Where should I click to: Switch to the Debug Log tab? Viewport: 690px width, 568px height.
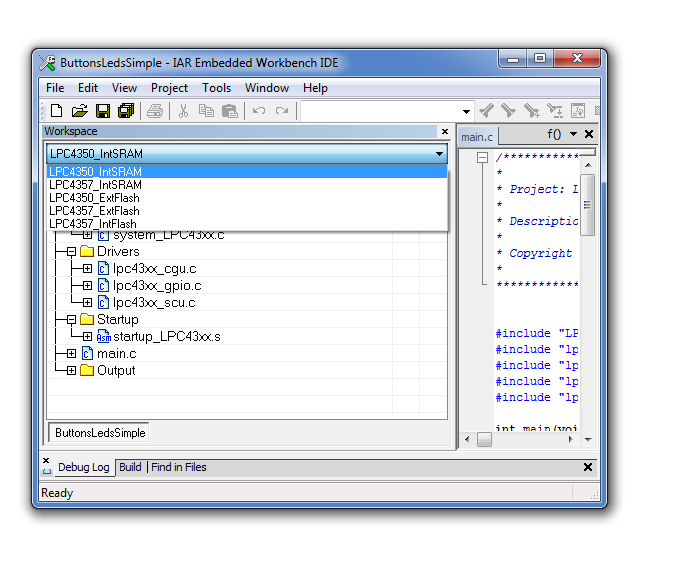click(84, 467)
